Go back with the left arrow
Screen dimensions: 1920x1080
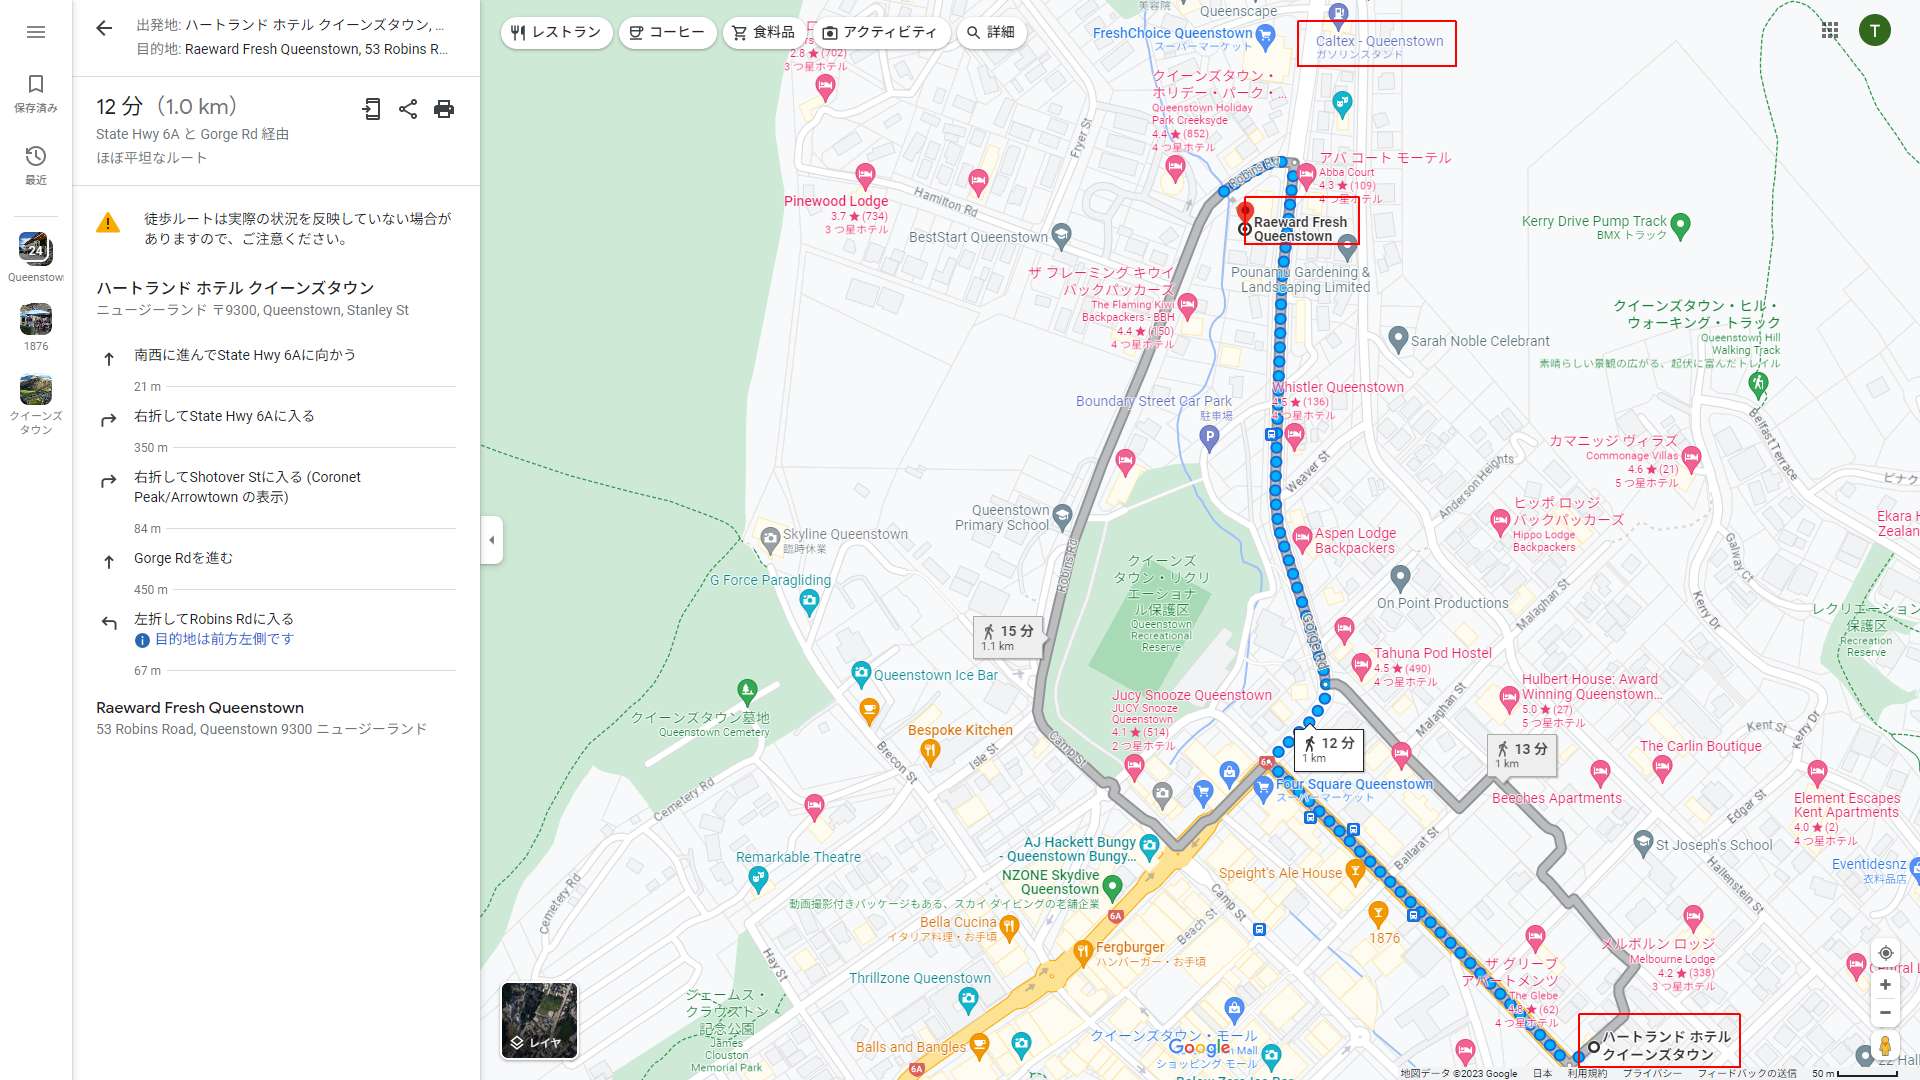click(104, 28)
